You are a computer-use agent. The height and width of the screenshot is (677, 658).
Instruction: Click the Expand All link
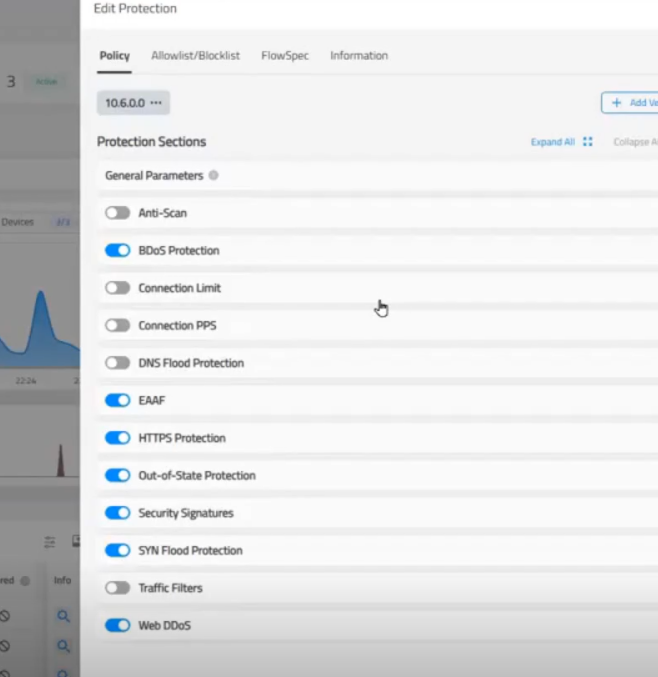pyautogui.click(x=552, y=142)
